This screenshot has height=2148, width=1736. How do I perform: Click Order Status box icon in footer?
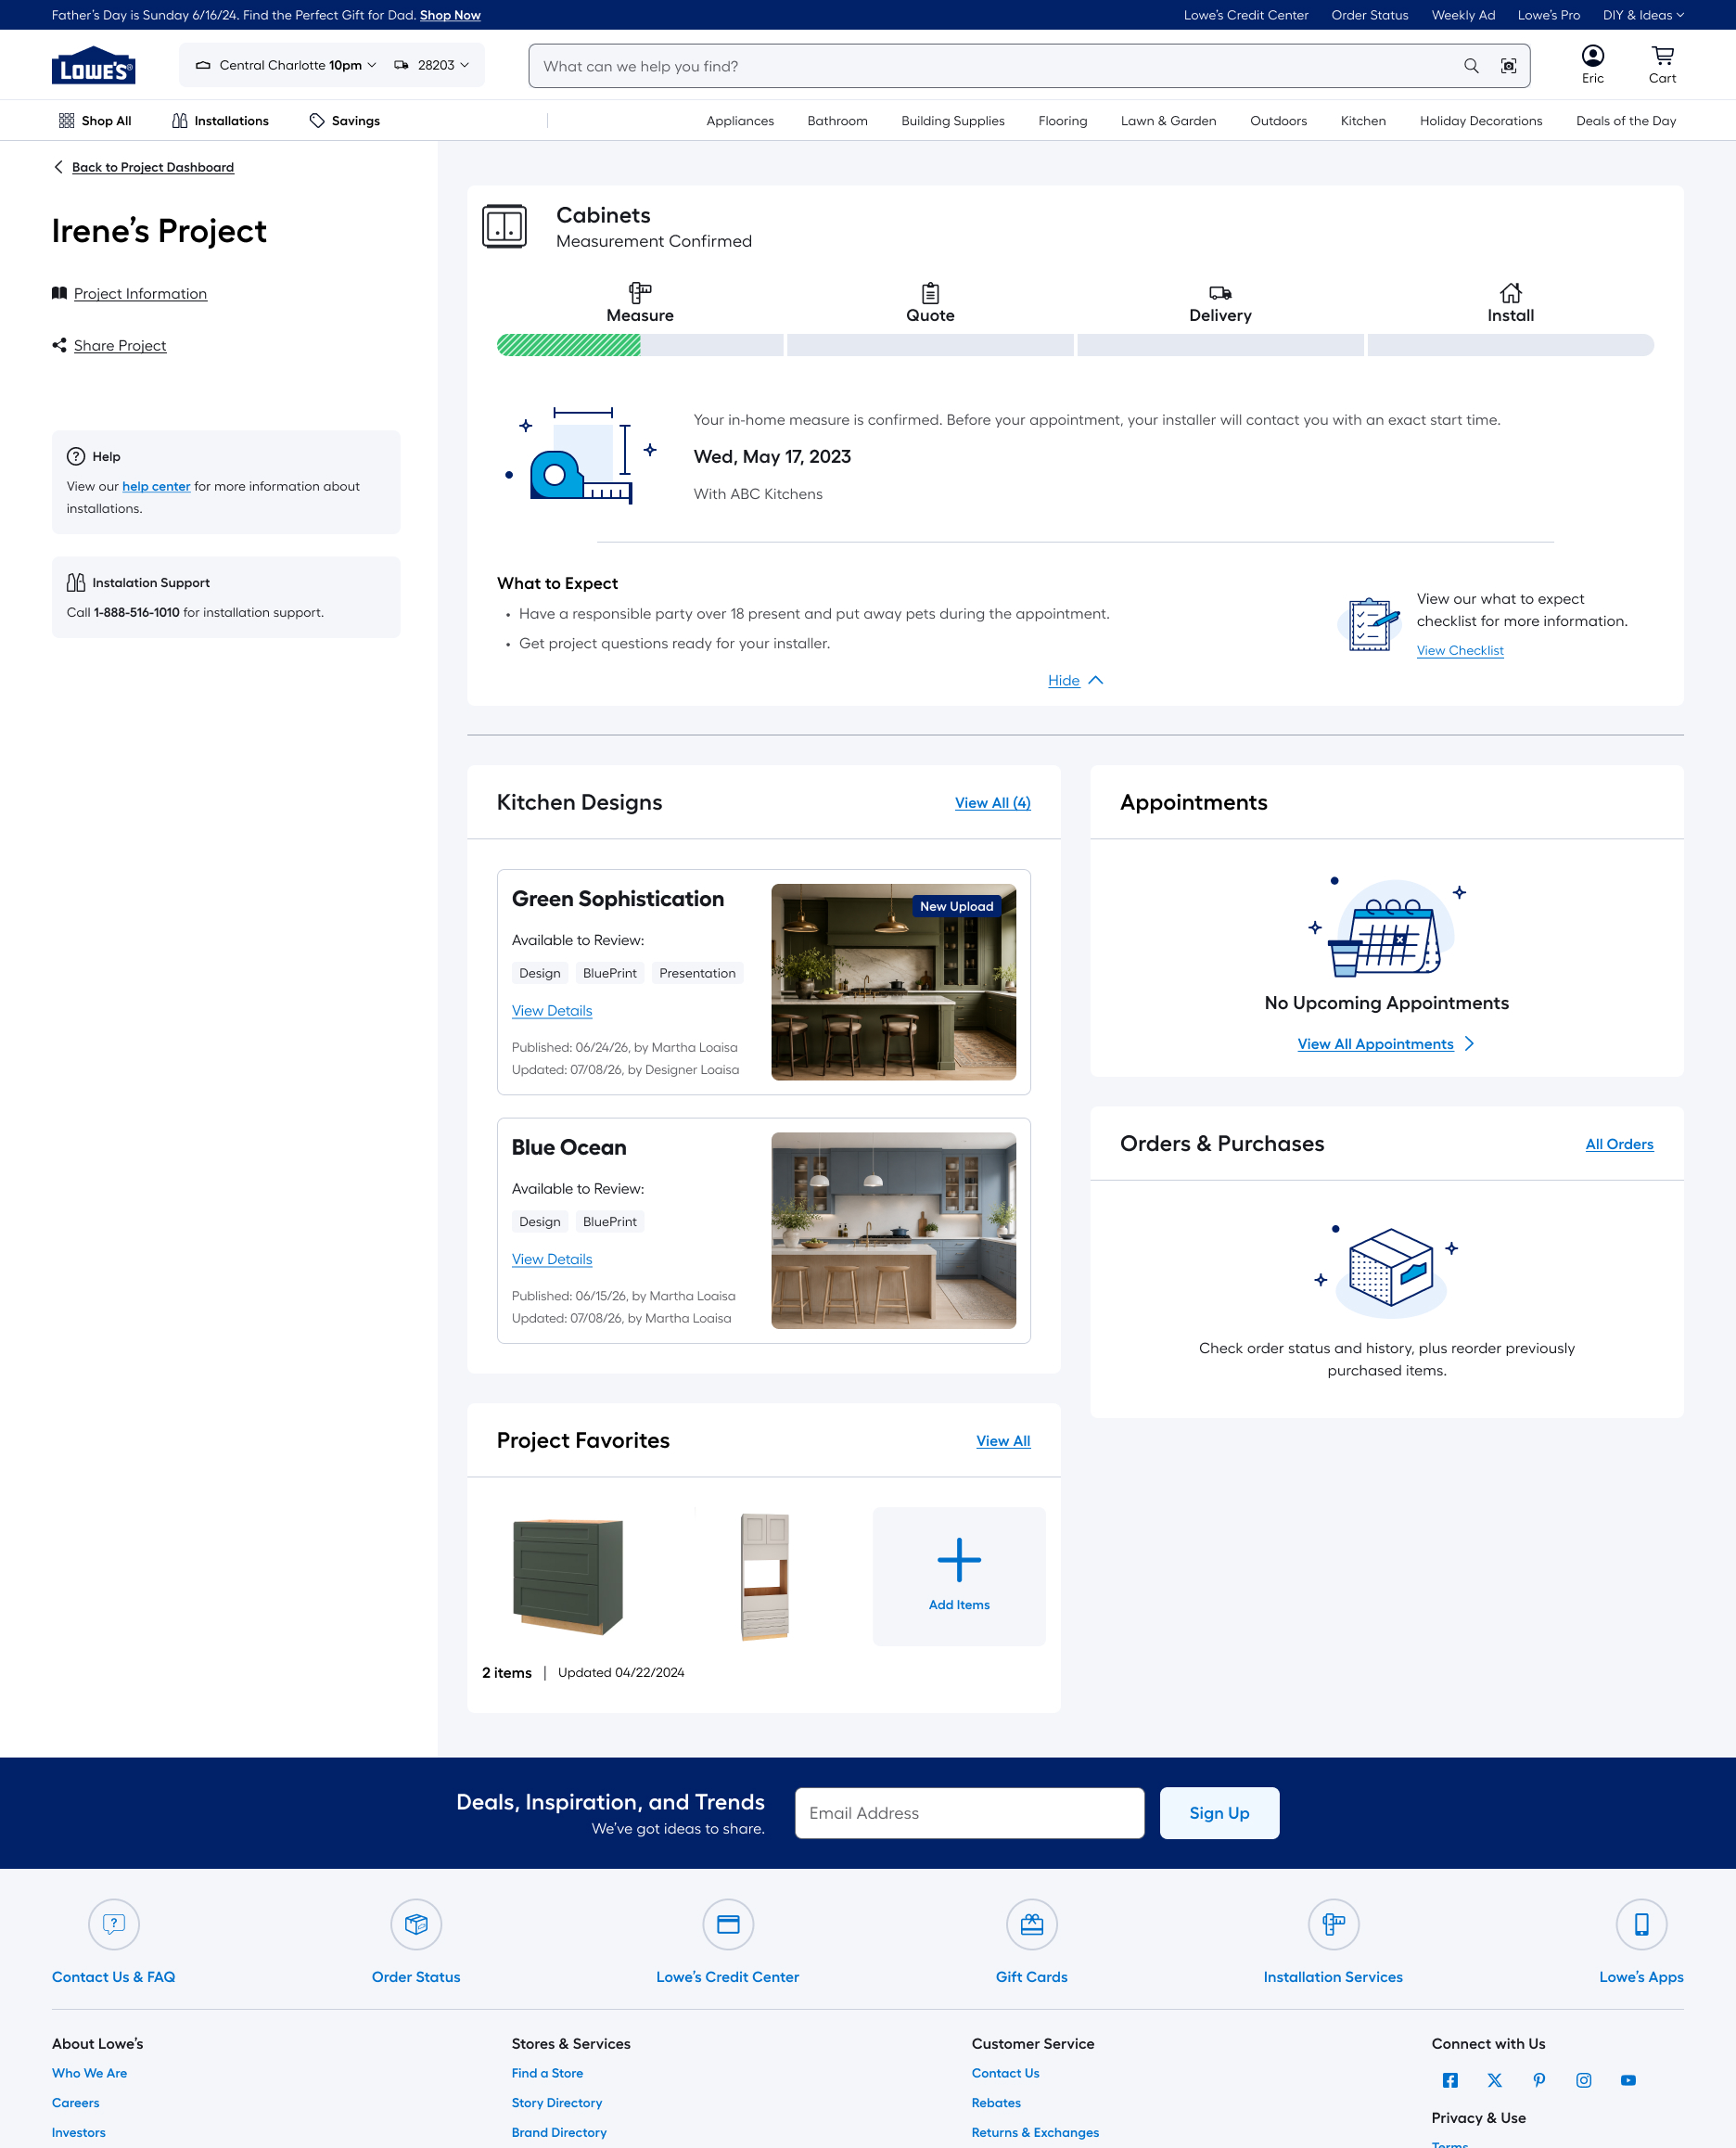[x=416, y=1924]
